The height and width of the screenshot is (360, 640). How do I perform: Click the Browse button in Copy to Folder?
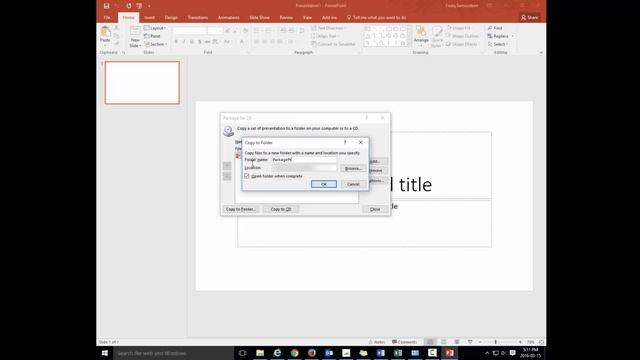point(353,168)
